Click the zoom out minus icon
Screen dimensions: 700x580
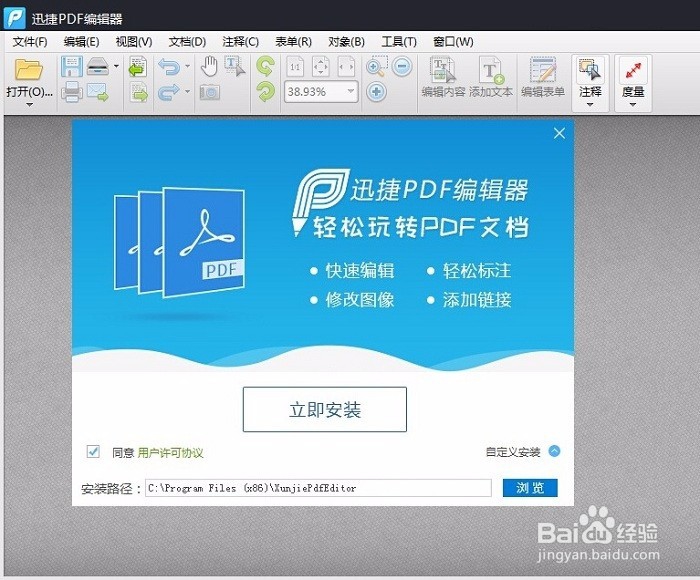402,67
